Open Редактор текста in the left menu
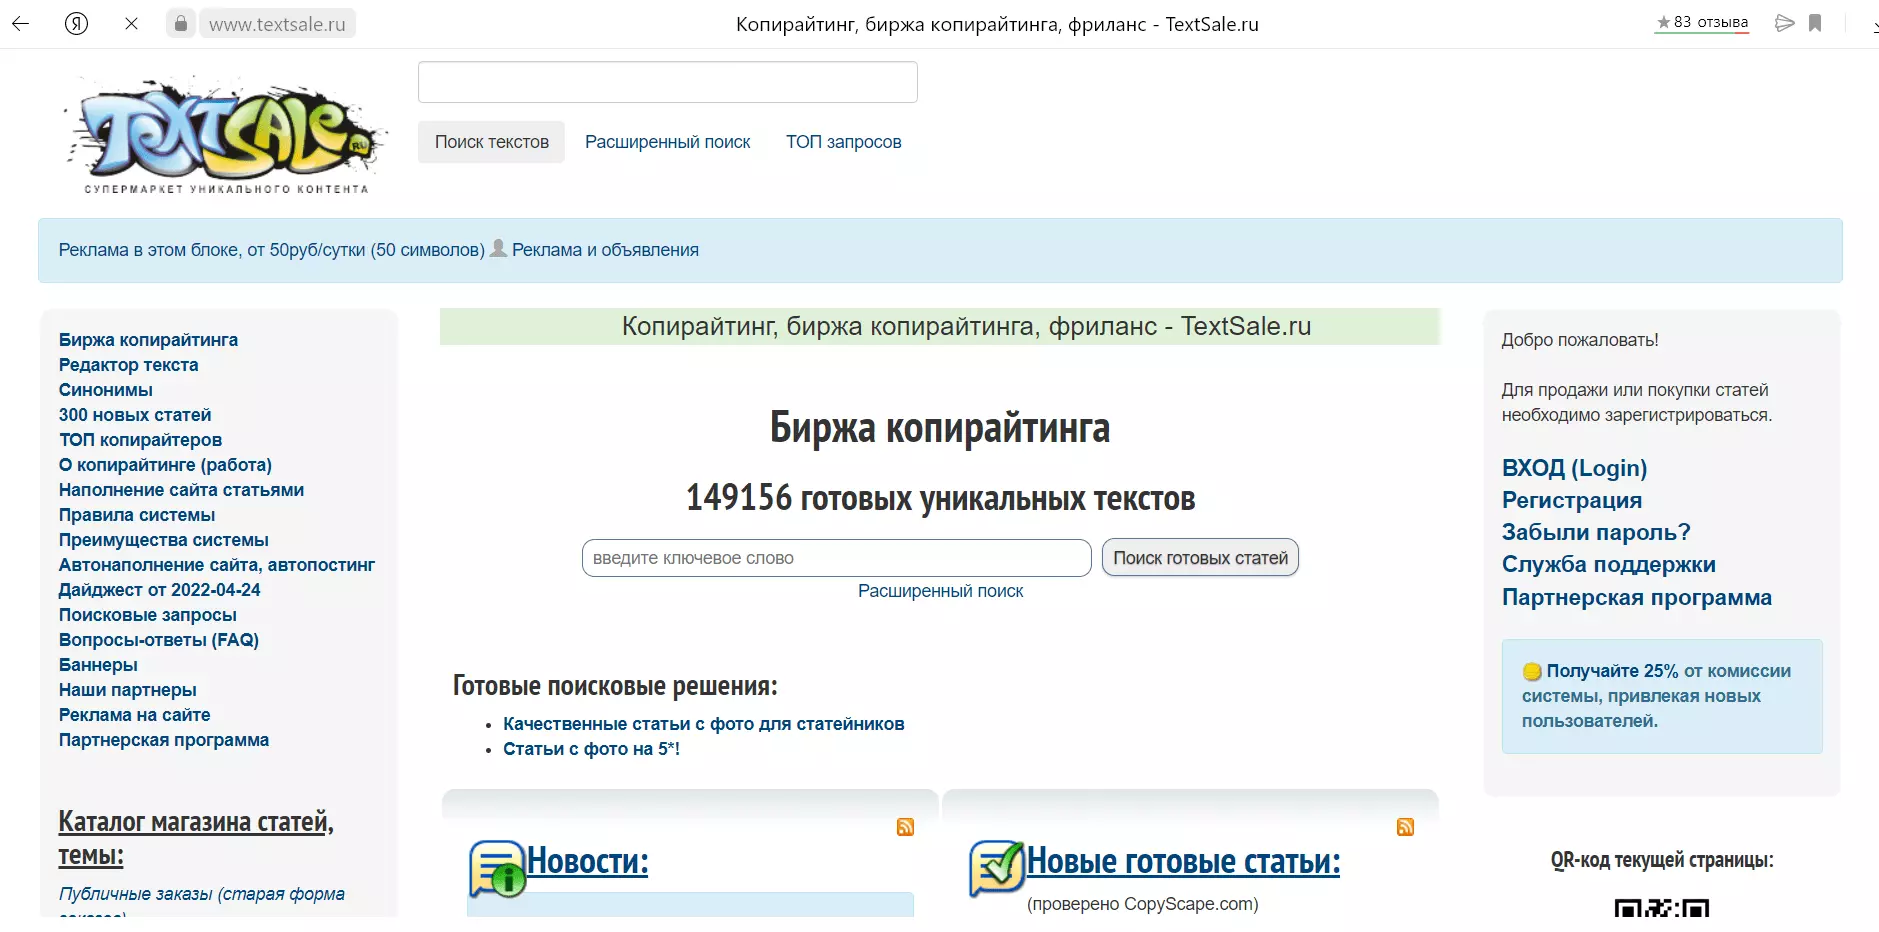Screen dimensions: 1879x932 128,365
